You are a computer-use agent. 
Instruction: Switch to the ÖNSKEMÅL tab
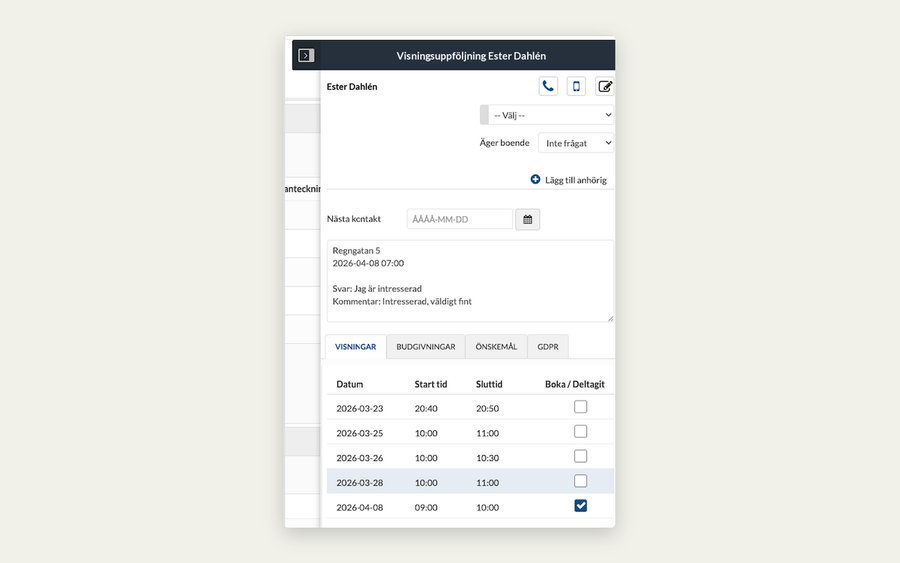point(496,347)
